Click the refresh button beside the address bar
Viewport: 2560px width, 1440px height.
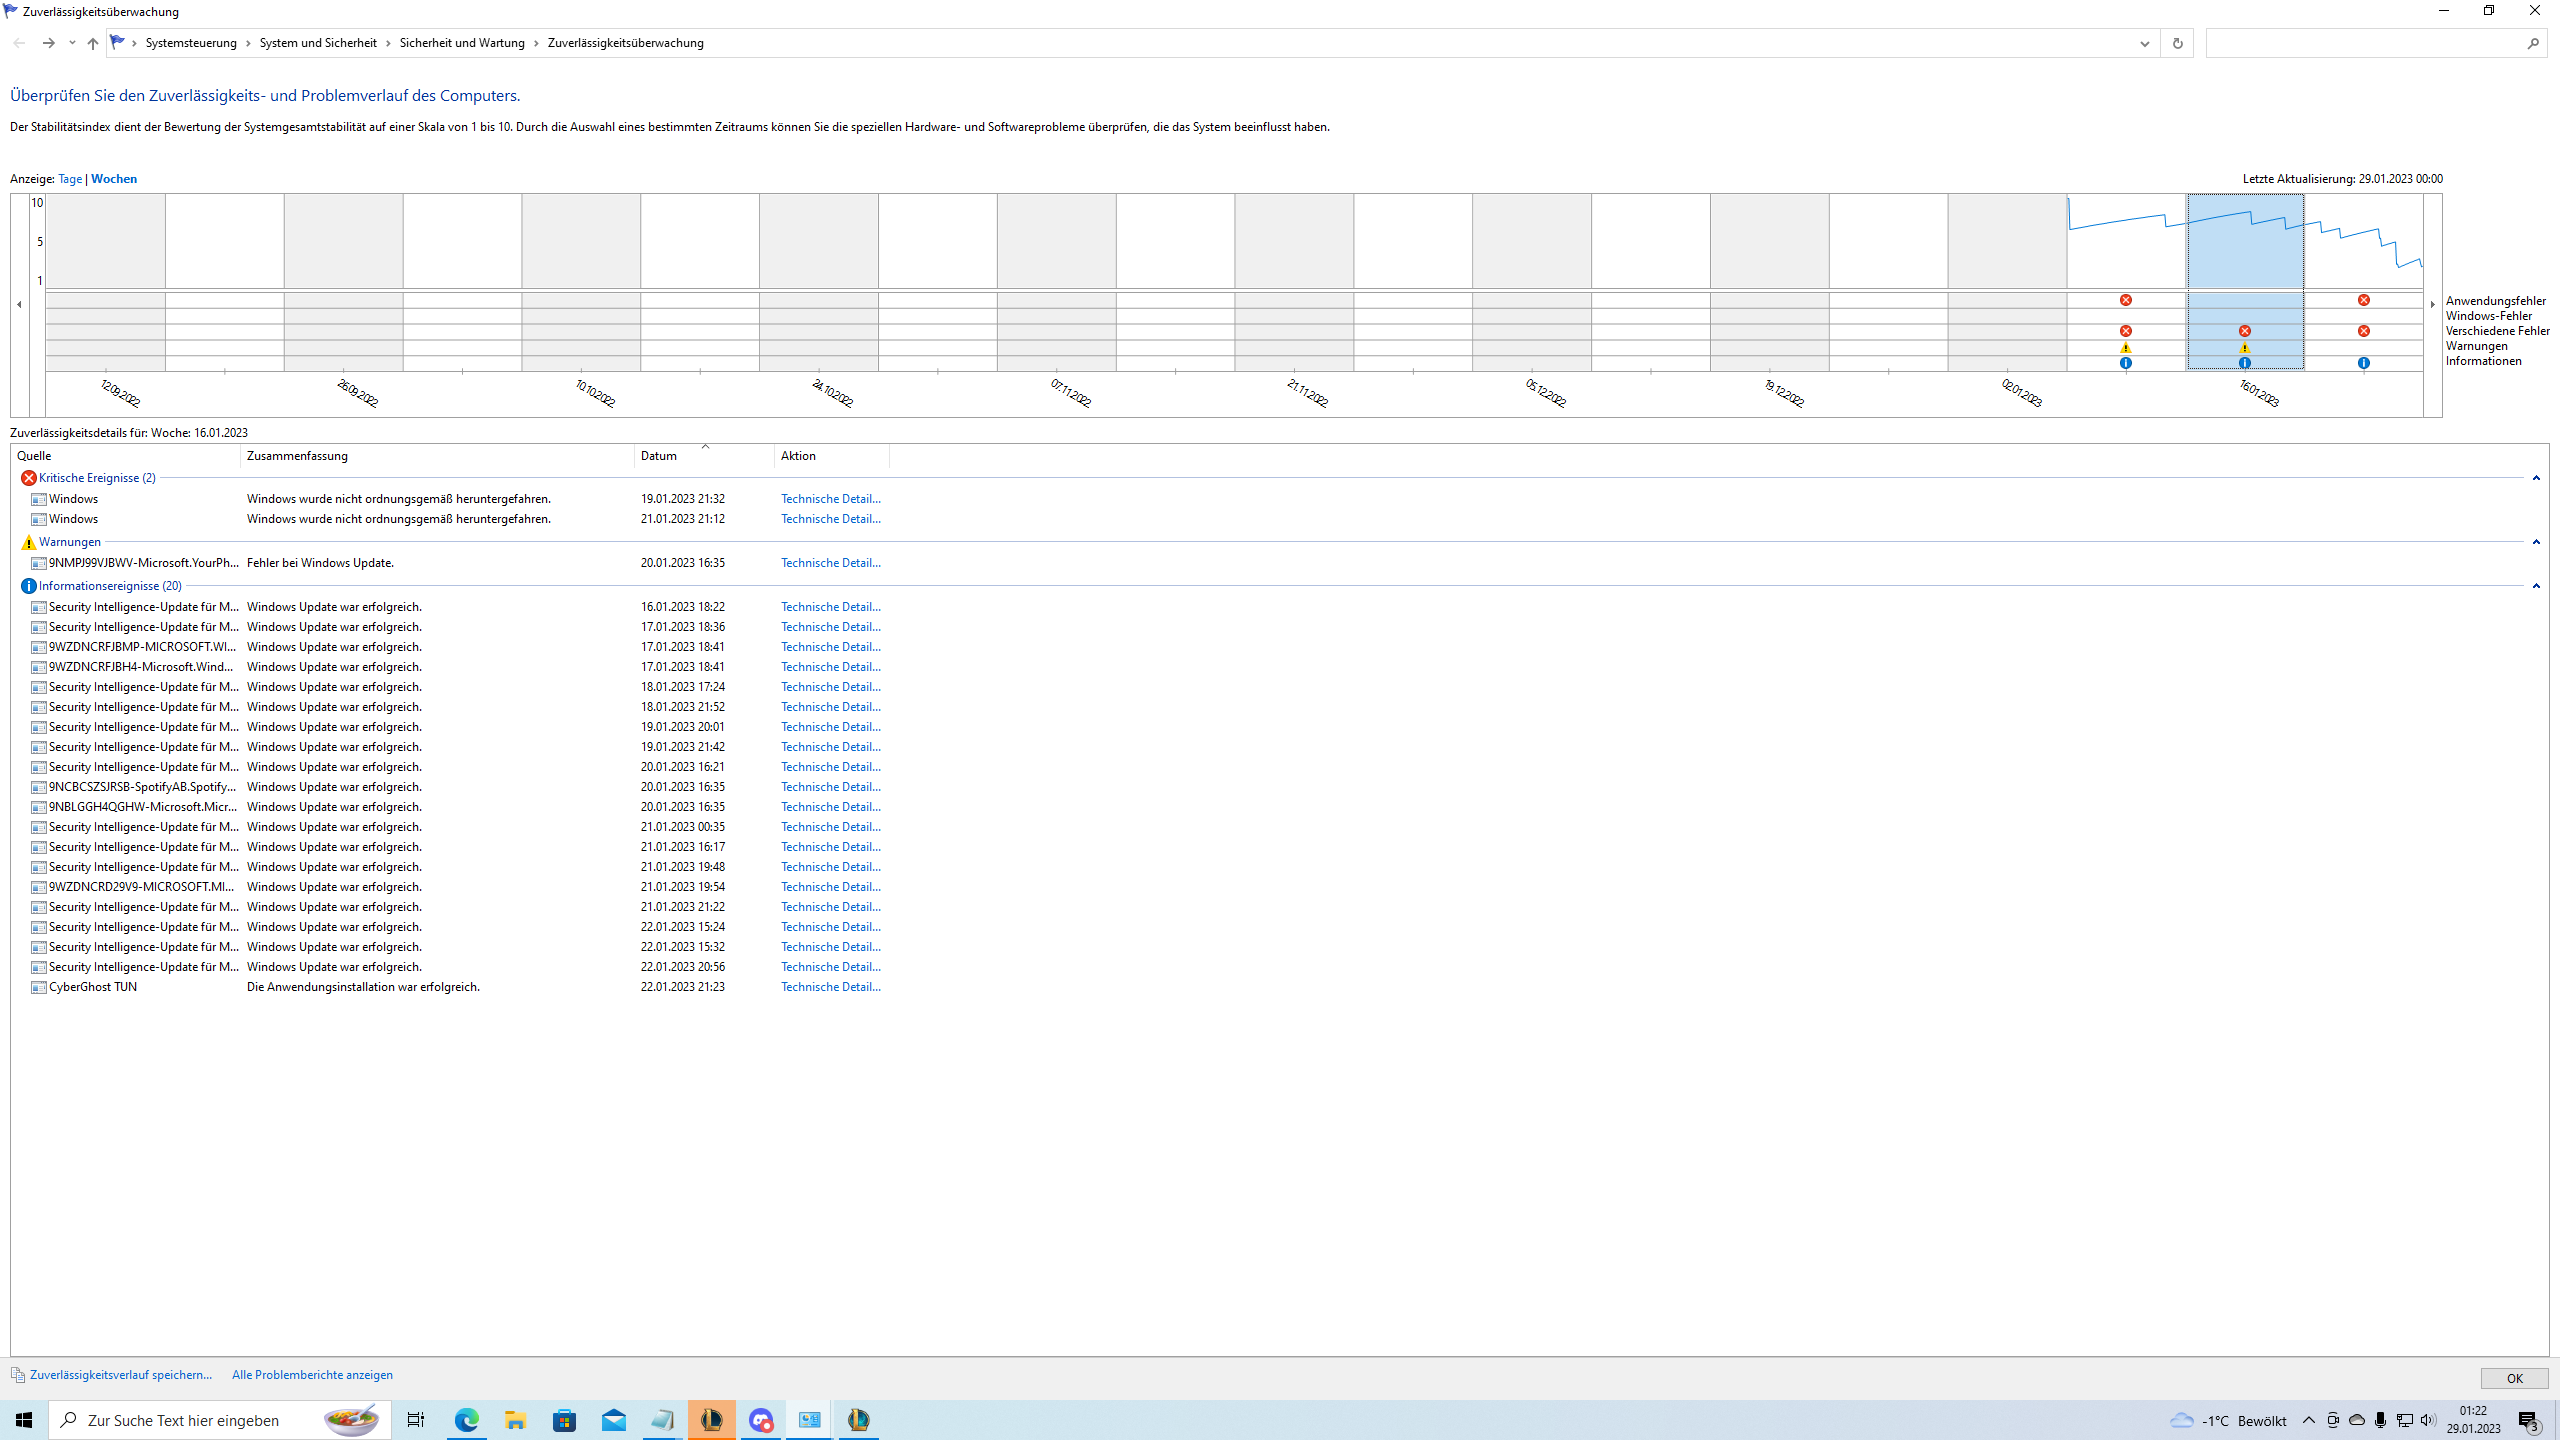[2177, 43]
